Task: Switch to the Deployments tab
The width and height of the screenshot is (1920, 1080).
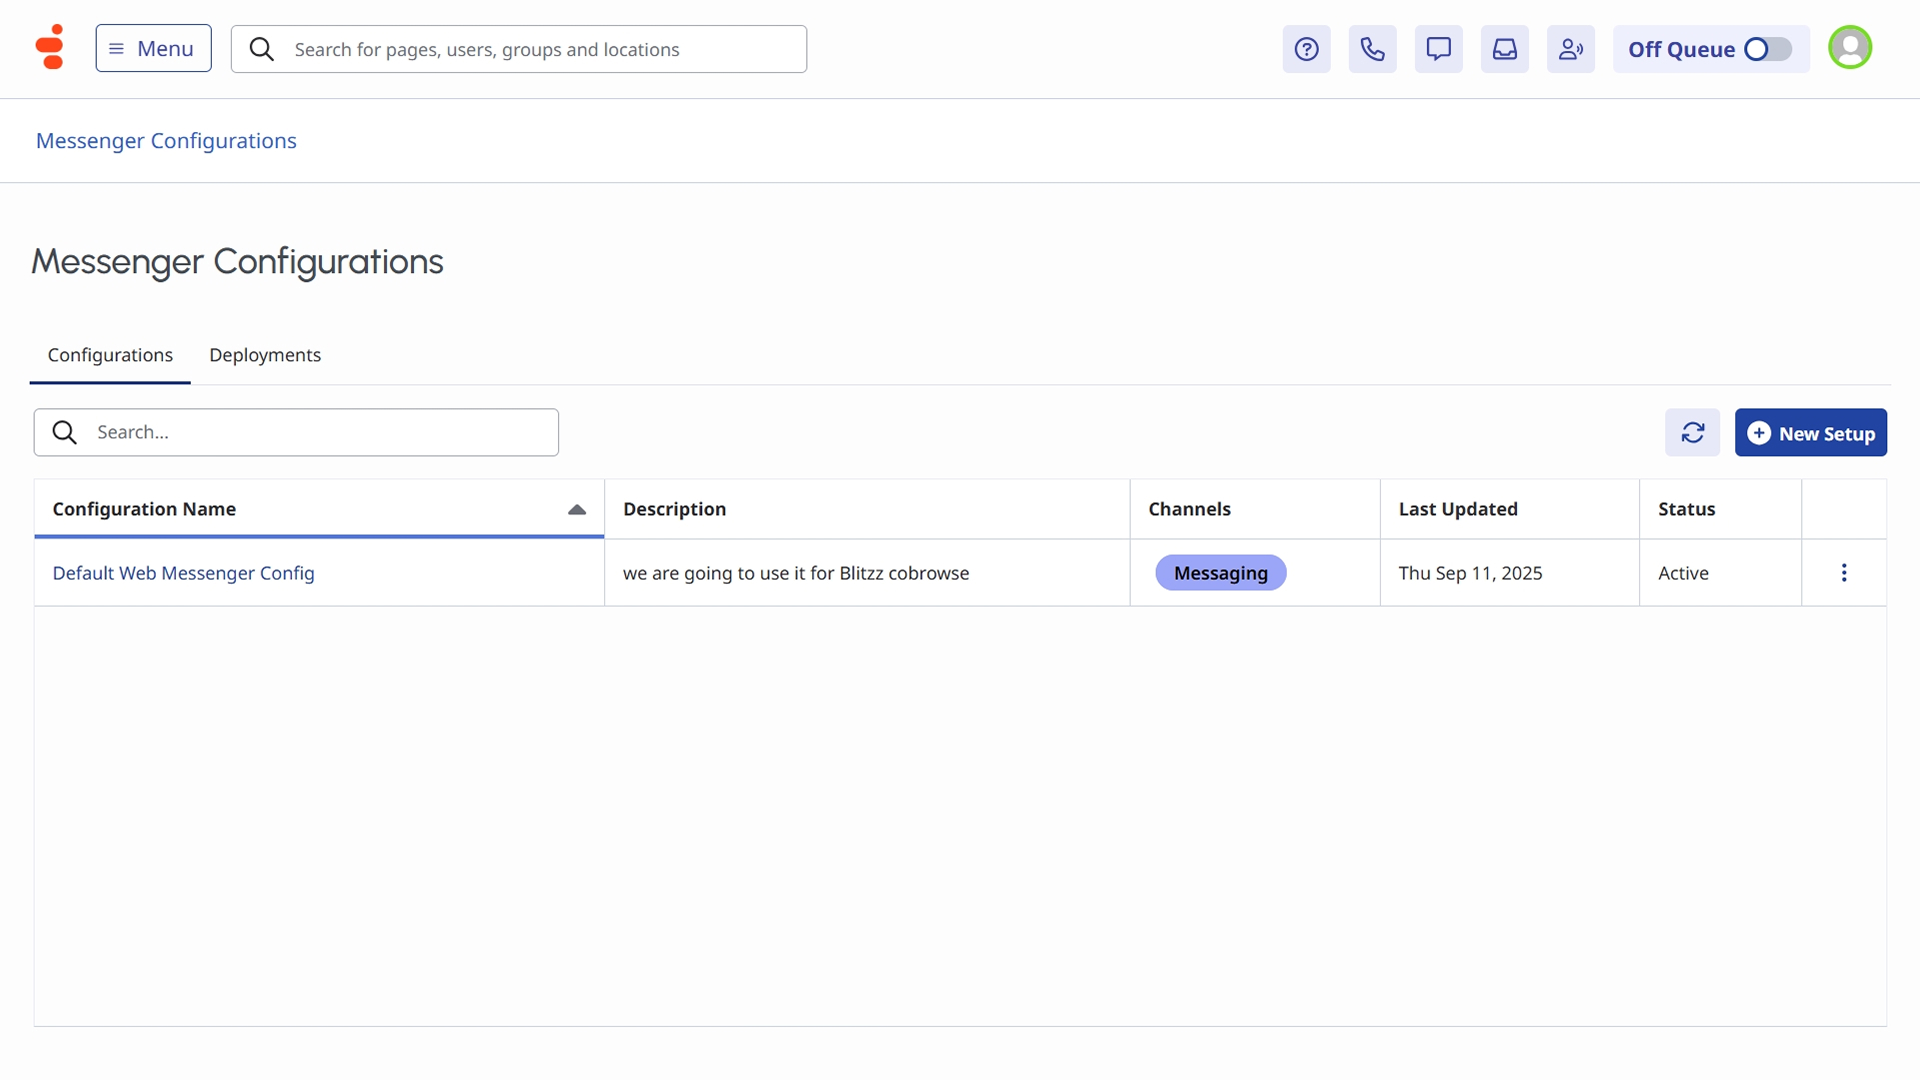Action: click(x=265, y=355)
